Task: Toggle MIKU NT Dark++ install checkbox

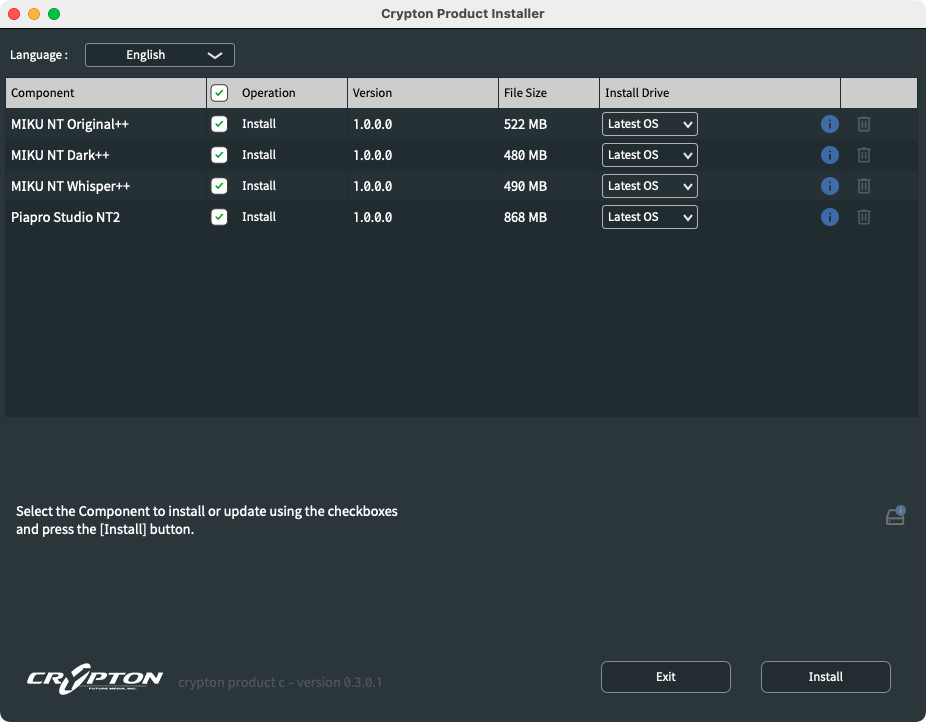Action: (219, 155)
